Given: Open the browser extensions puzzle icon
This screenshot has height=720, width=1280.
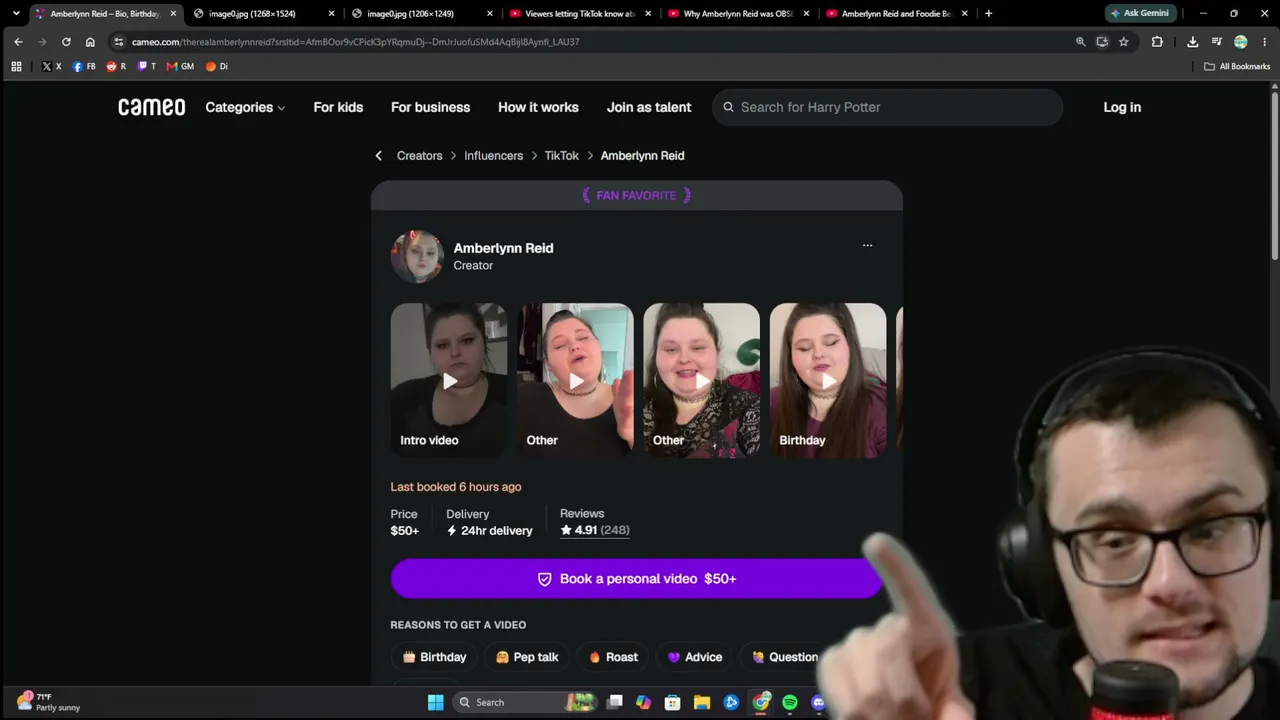Looking at the screenshot, I should point(1157,42).
